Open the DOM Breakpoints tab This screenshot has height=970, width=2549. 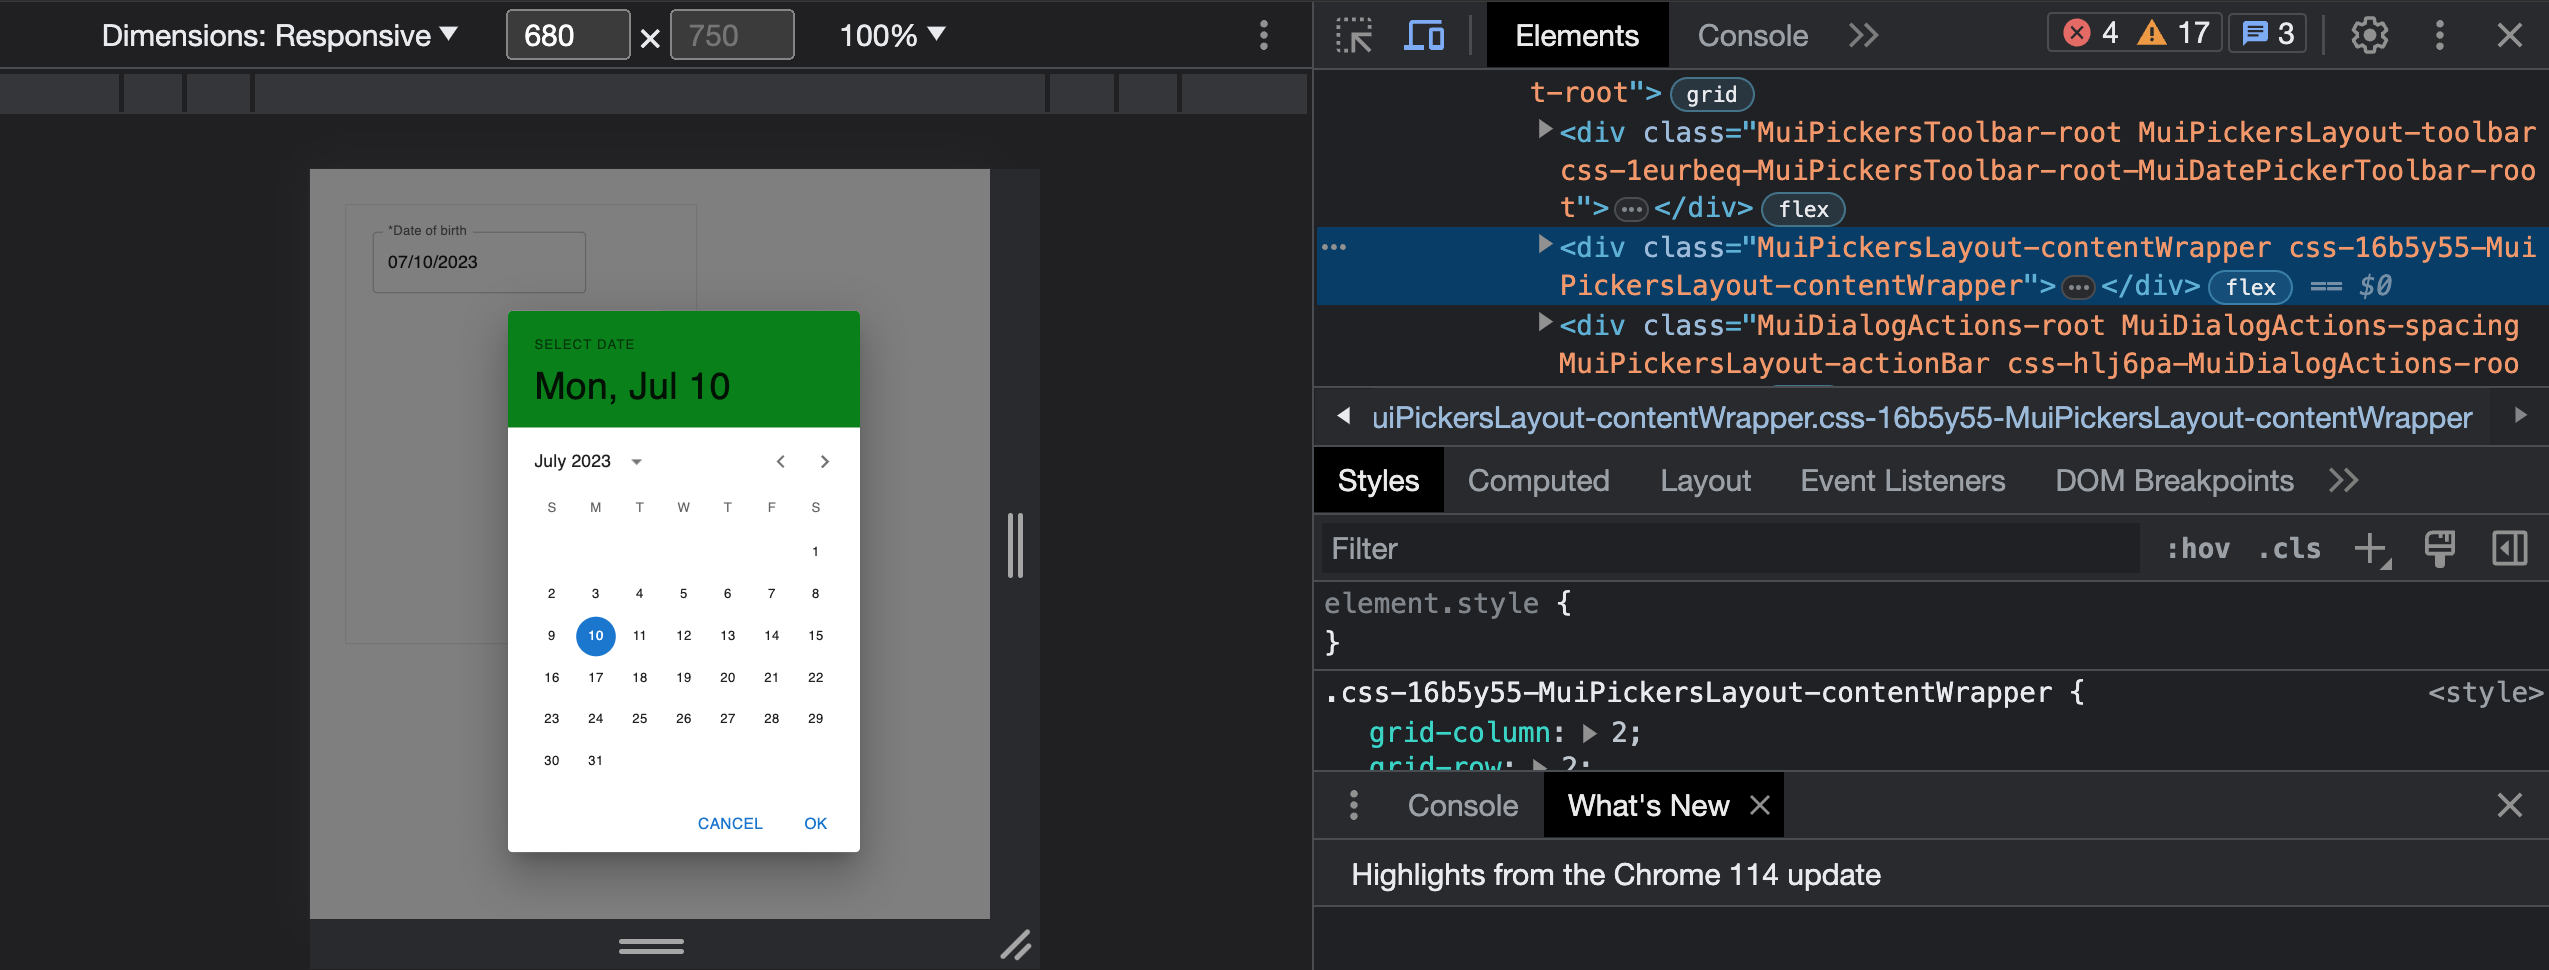[2174, 481]
